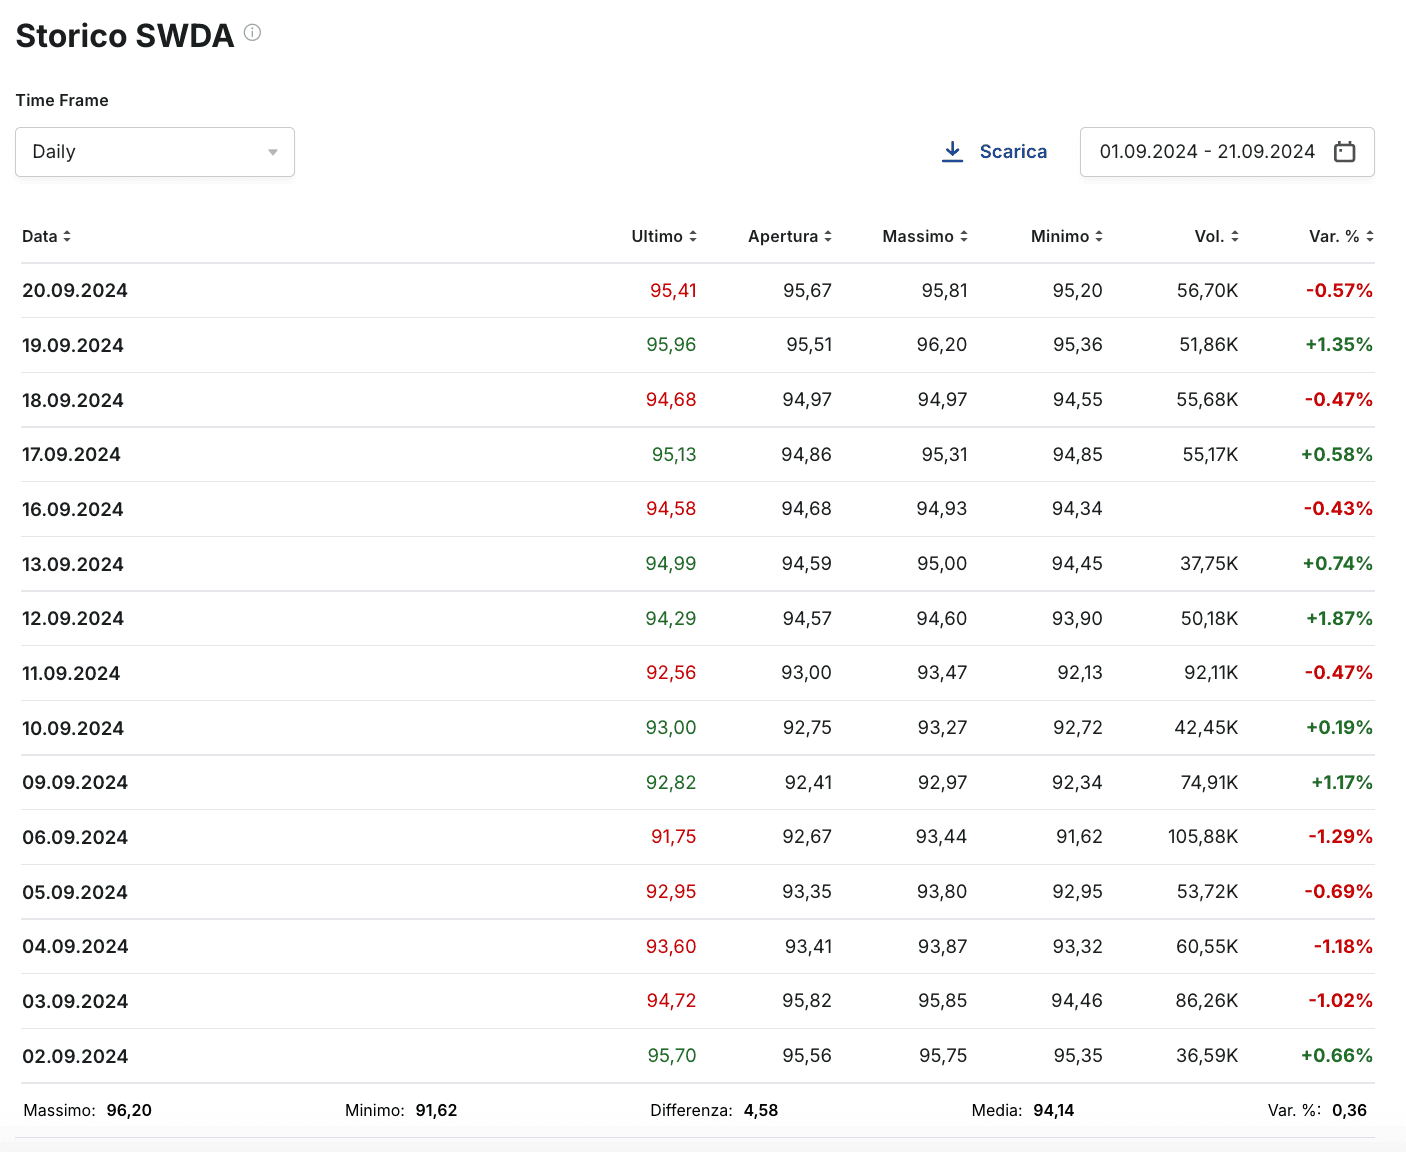Click Minimo value 91,62 in 06.09.2024 row

1079,837
